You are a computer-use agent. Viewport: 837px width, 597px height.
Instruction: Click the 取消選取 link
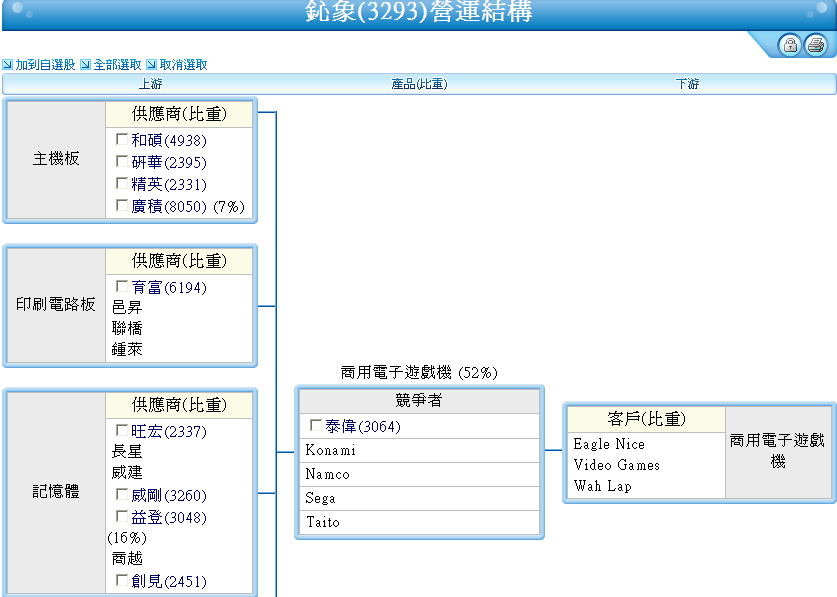point(184,65)
